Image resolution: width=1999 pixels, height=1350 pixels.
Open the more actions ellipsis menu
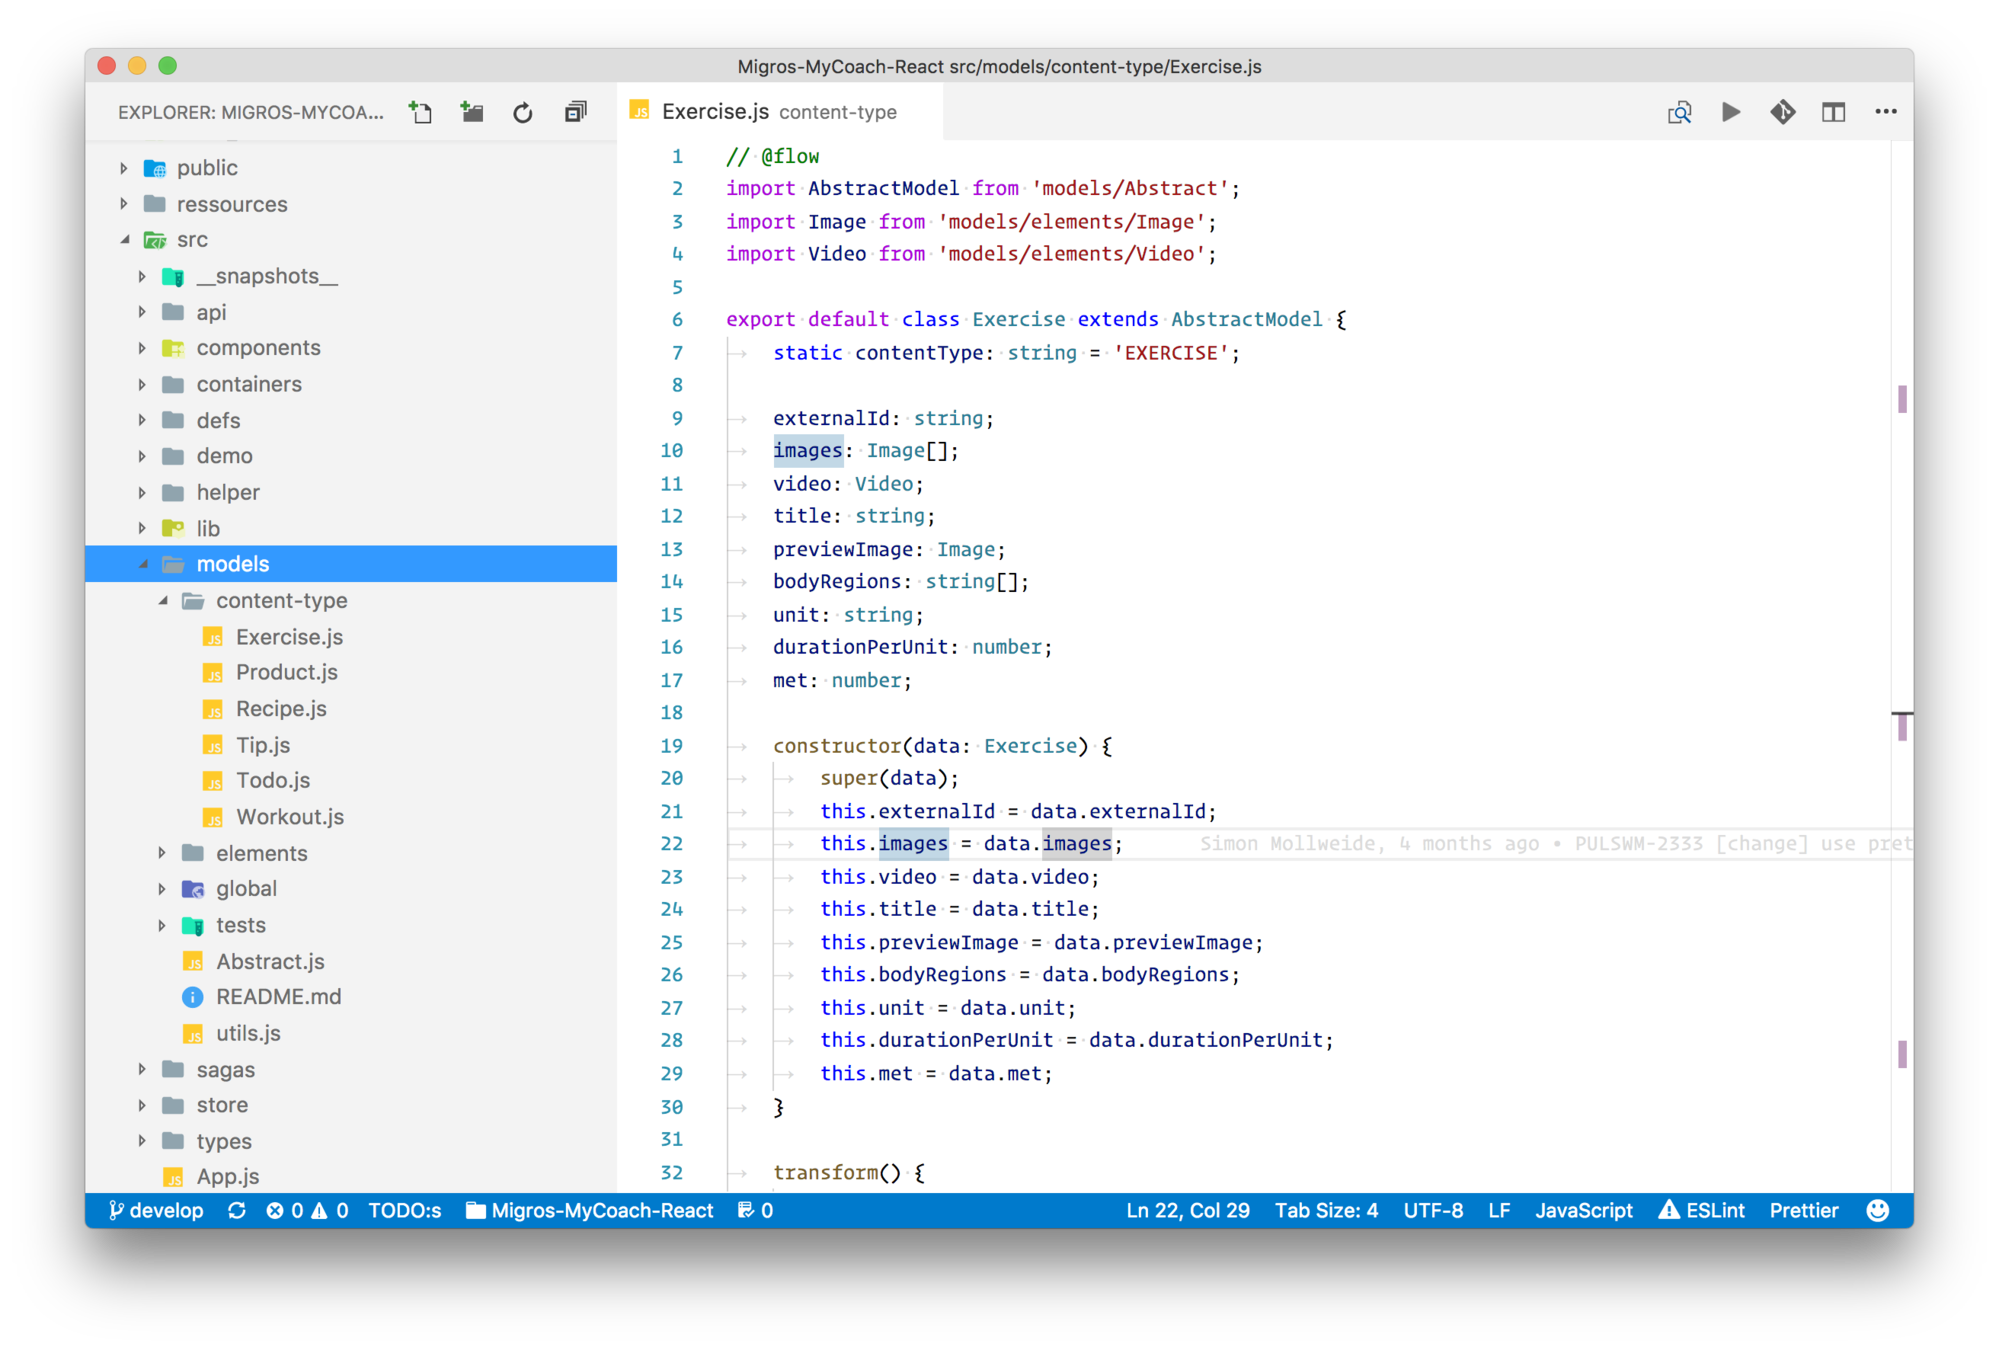pos(1885,112)
